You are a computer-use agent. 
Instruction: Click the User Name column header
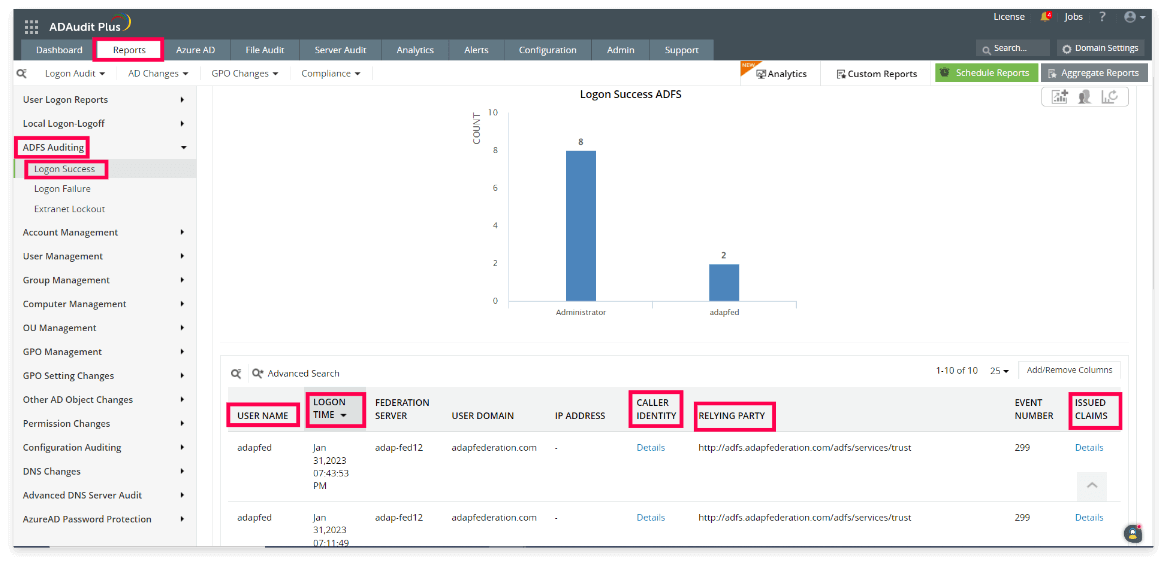tap(262, 416)
